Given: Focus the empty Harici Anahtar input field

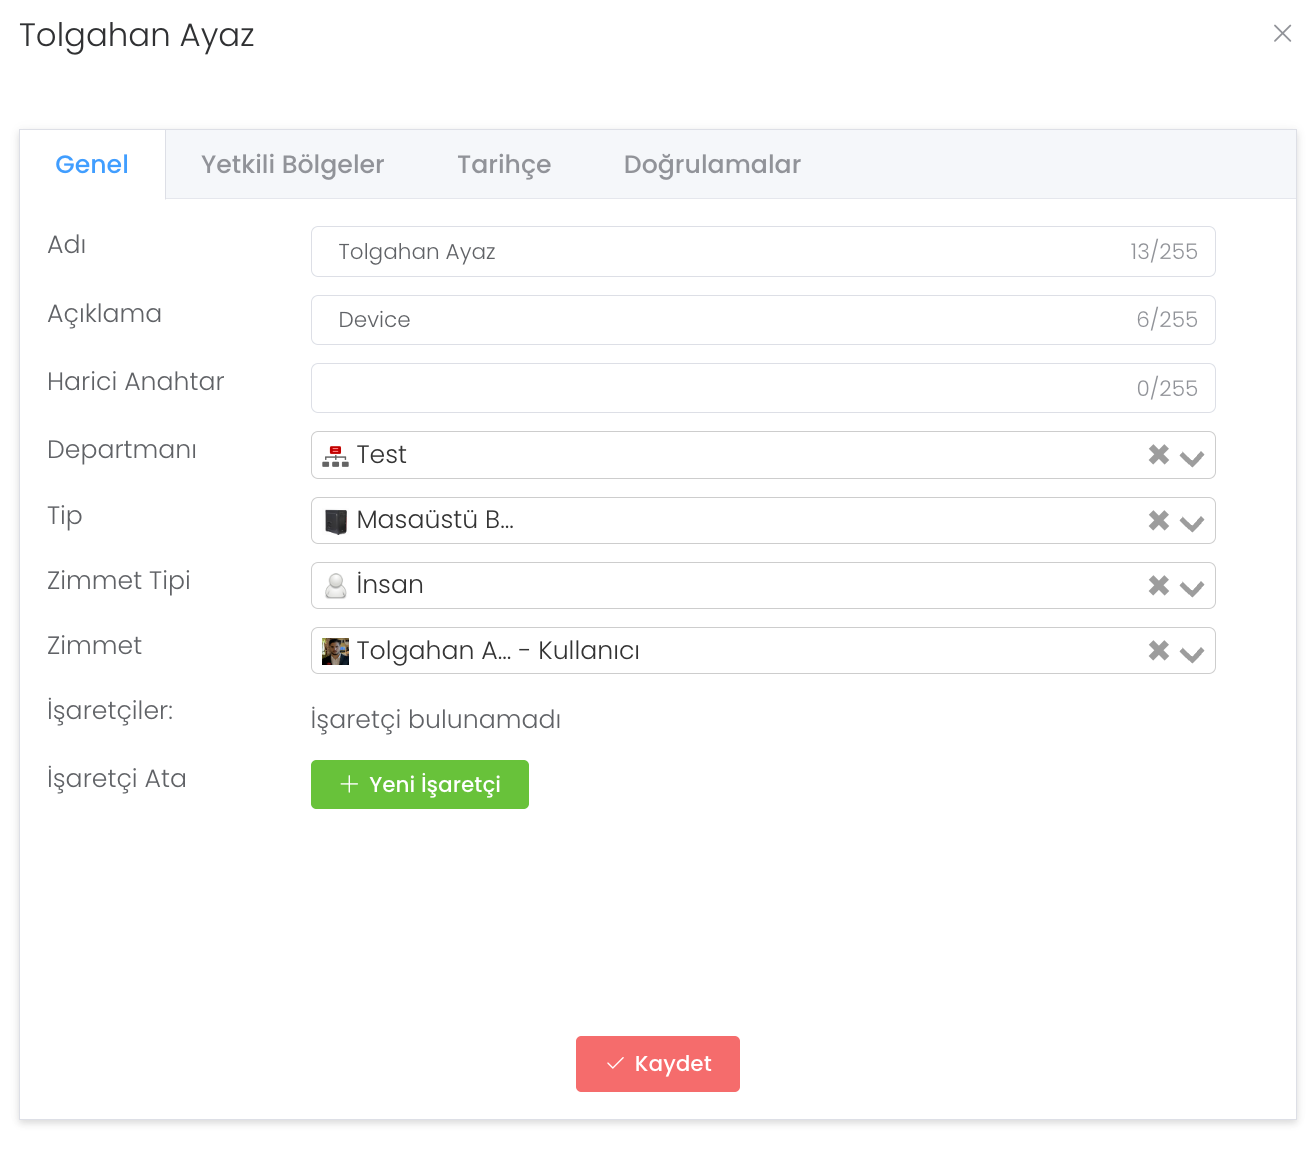Looking at the screenshot, I should click(x=720, y=388).
